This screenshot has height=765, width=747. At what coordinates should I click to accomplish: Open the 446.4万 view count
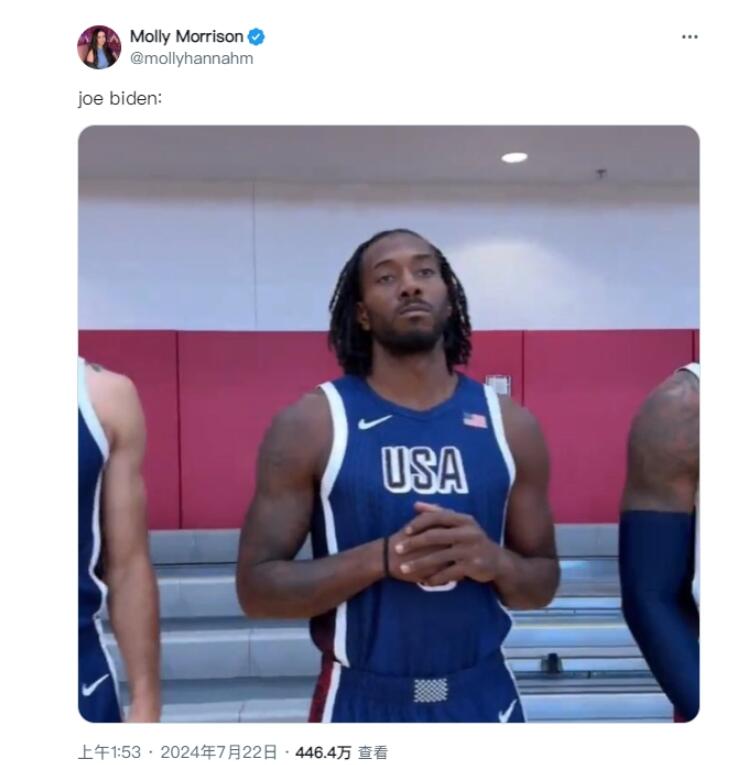pyautogui.click(x=323, y=752)
